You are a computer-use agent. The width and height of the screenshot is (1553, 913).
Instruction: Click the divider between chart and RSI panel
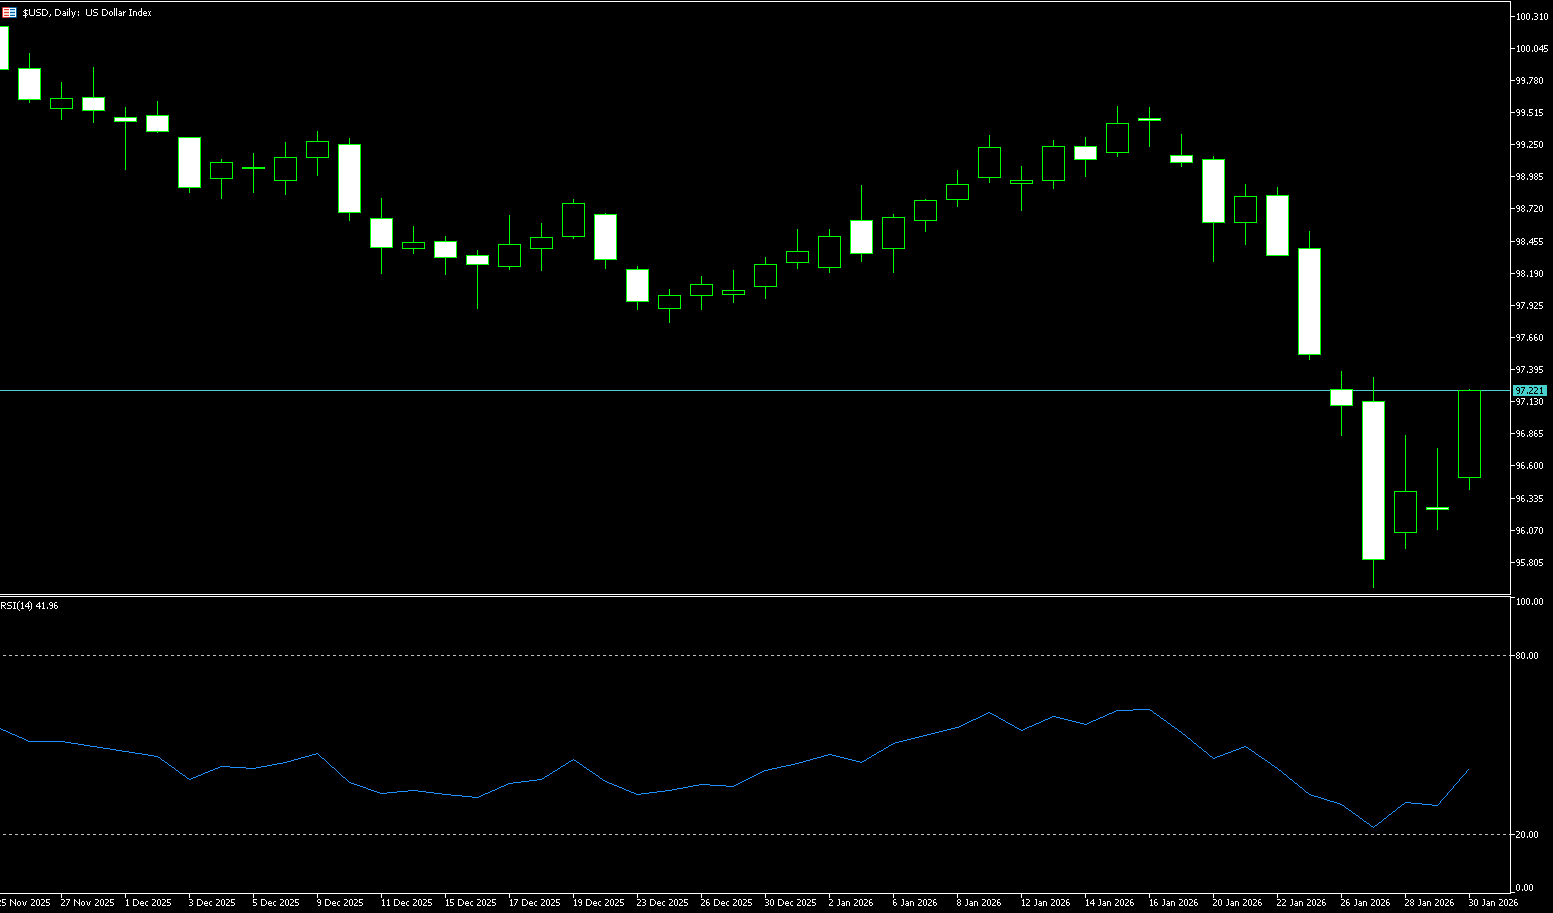(700, 595)
